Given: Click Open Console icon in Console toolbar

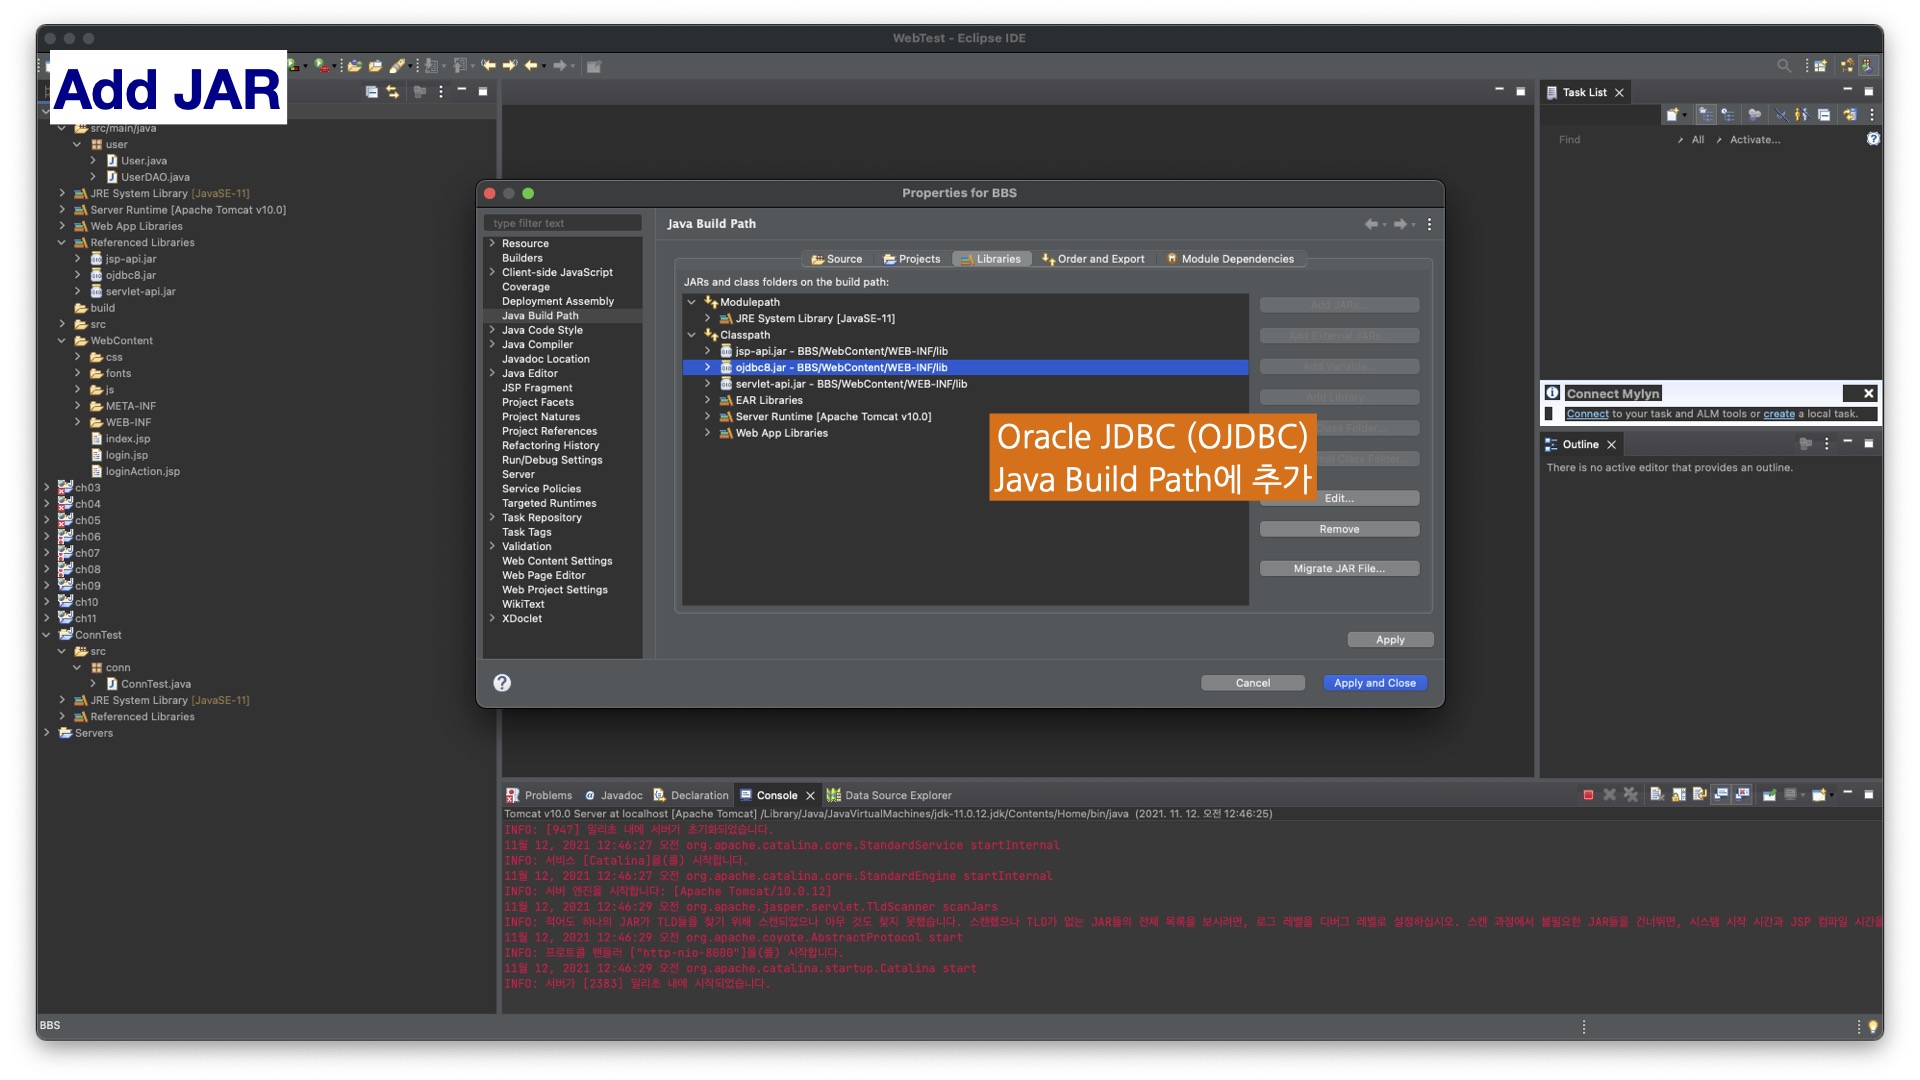Looking at the screenshot, I should pos(1819,795).
